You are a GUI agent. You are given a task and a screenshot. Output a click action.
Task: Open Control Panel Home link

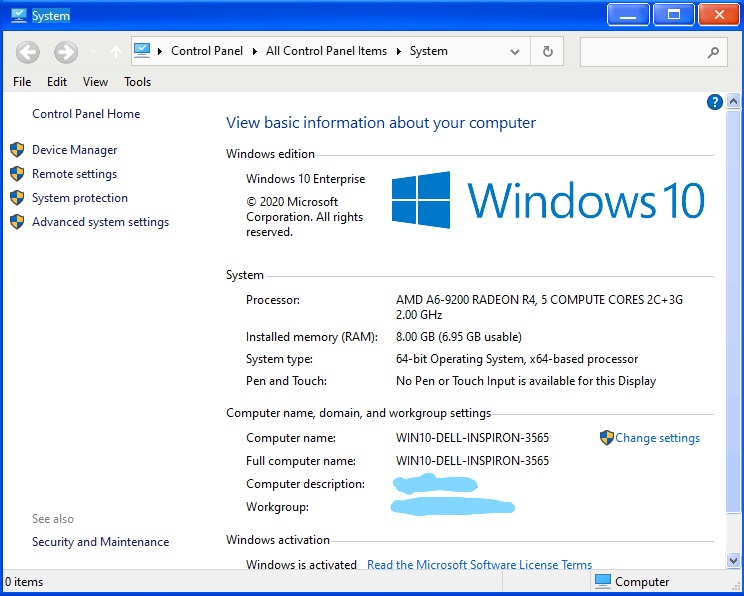click(x=86, y=114)
